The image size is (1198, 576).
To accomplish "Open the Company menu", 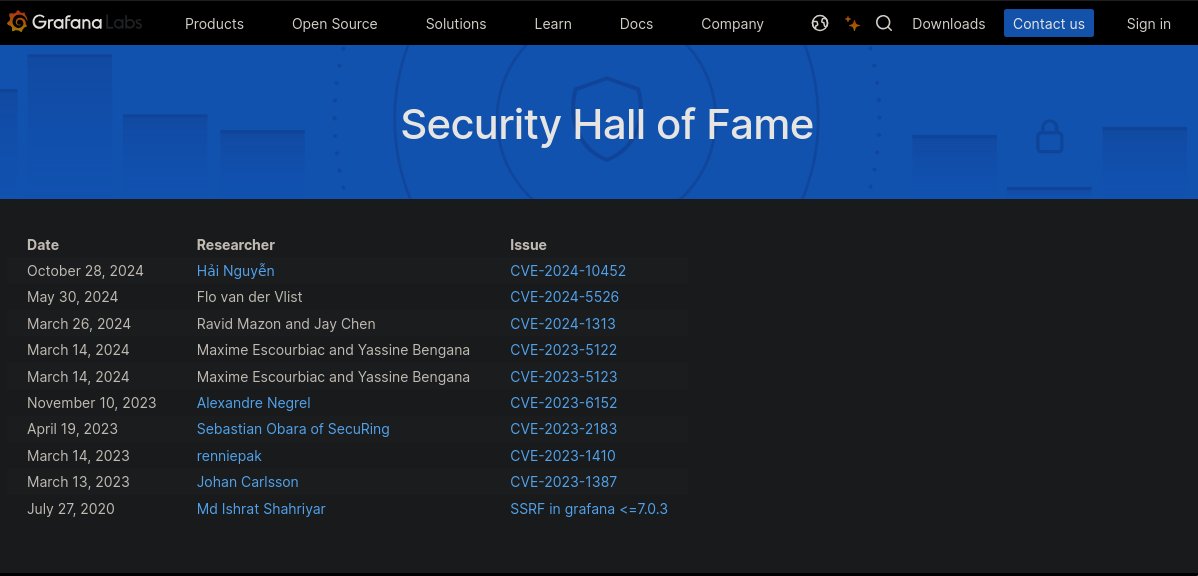I will [x=732, y=23].
